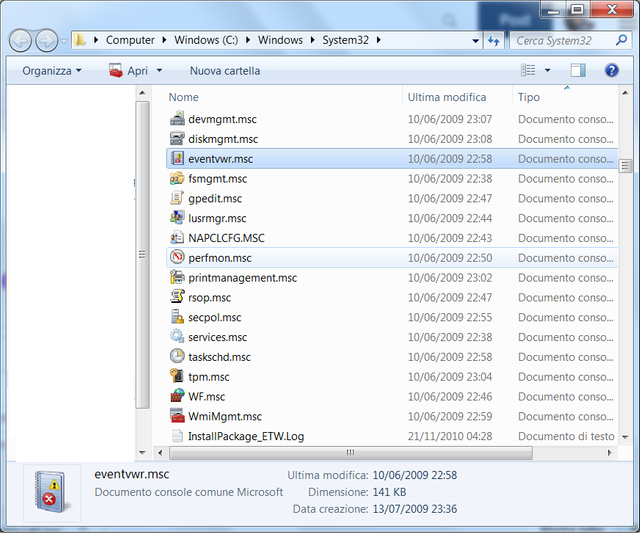Click the Forward navigation arrow

pos(46,41)
